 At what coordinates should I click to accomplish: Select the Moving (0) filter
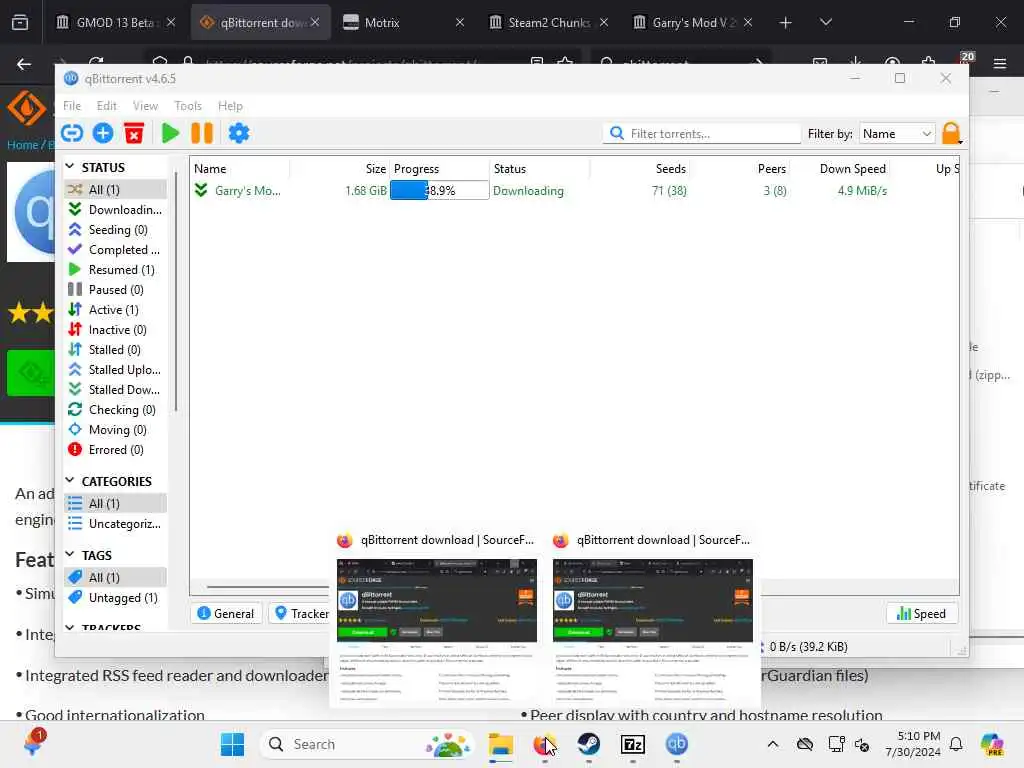point(116,430)
